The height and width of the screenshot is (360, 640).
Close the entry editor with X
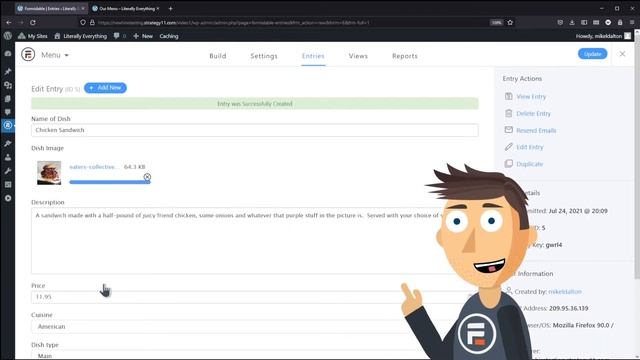pyautogui.click(x=622, y=54)
